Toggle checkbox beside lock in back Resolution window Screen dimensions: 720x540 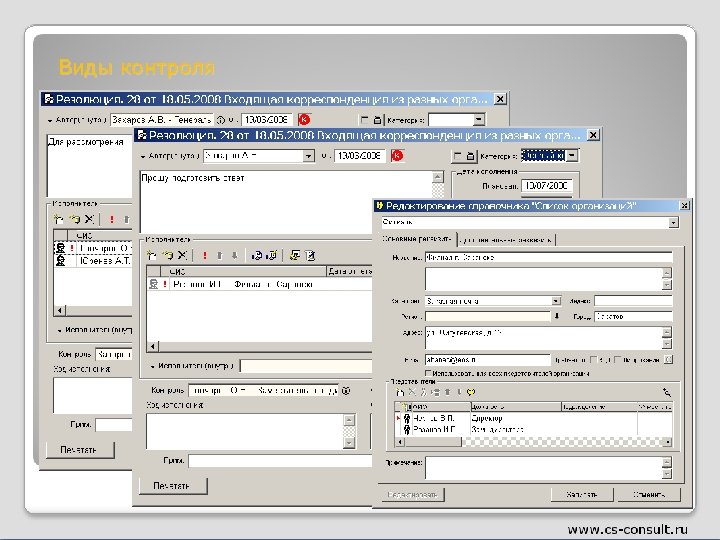pyautogui.click(x=365, y=120)
